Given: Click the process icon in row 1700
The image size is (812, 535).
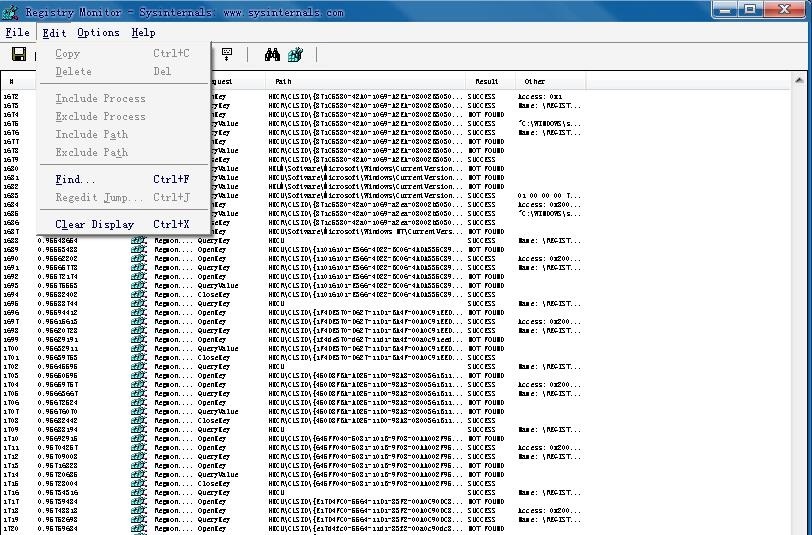Looking at the screenshot, I should pos(138,348).
